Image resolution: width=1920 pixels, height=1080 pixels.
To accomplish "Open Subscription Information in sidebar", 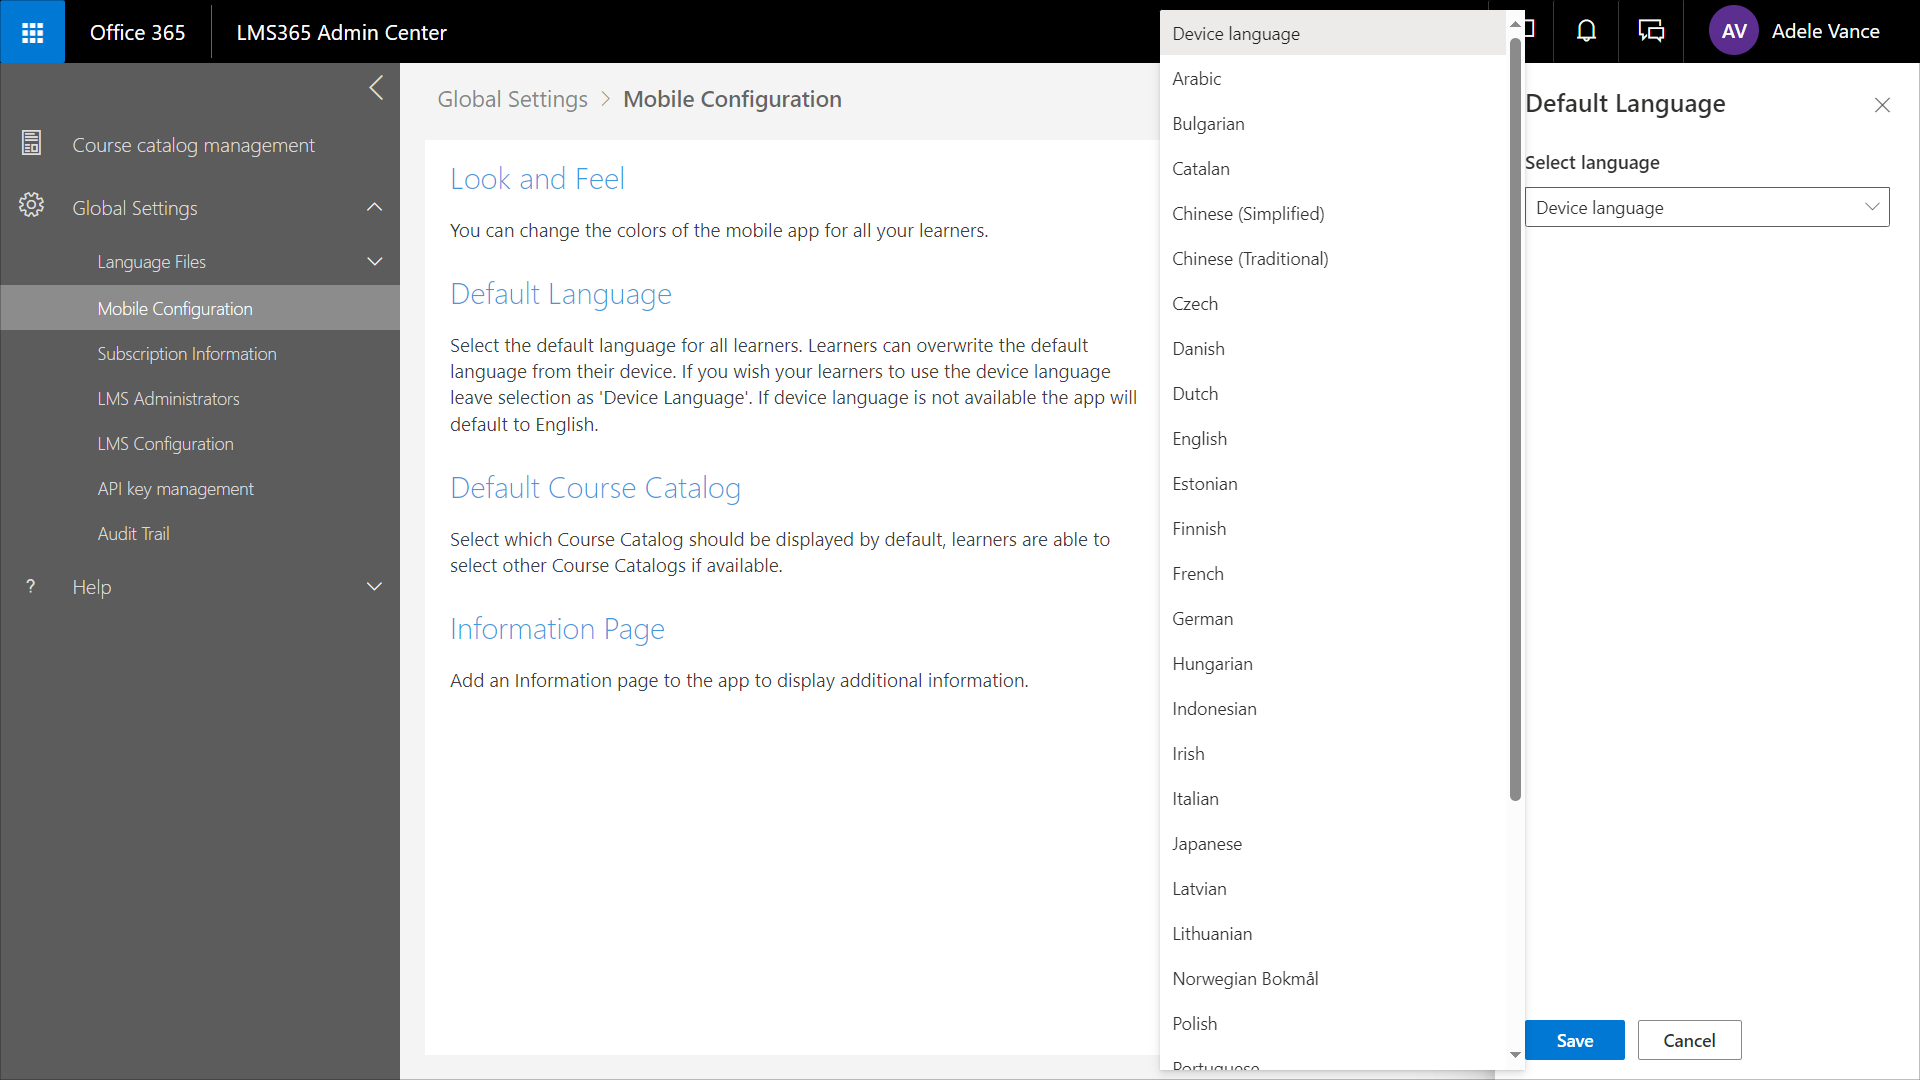I will coord(187,354).
